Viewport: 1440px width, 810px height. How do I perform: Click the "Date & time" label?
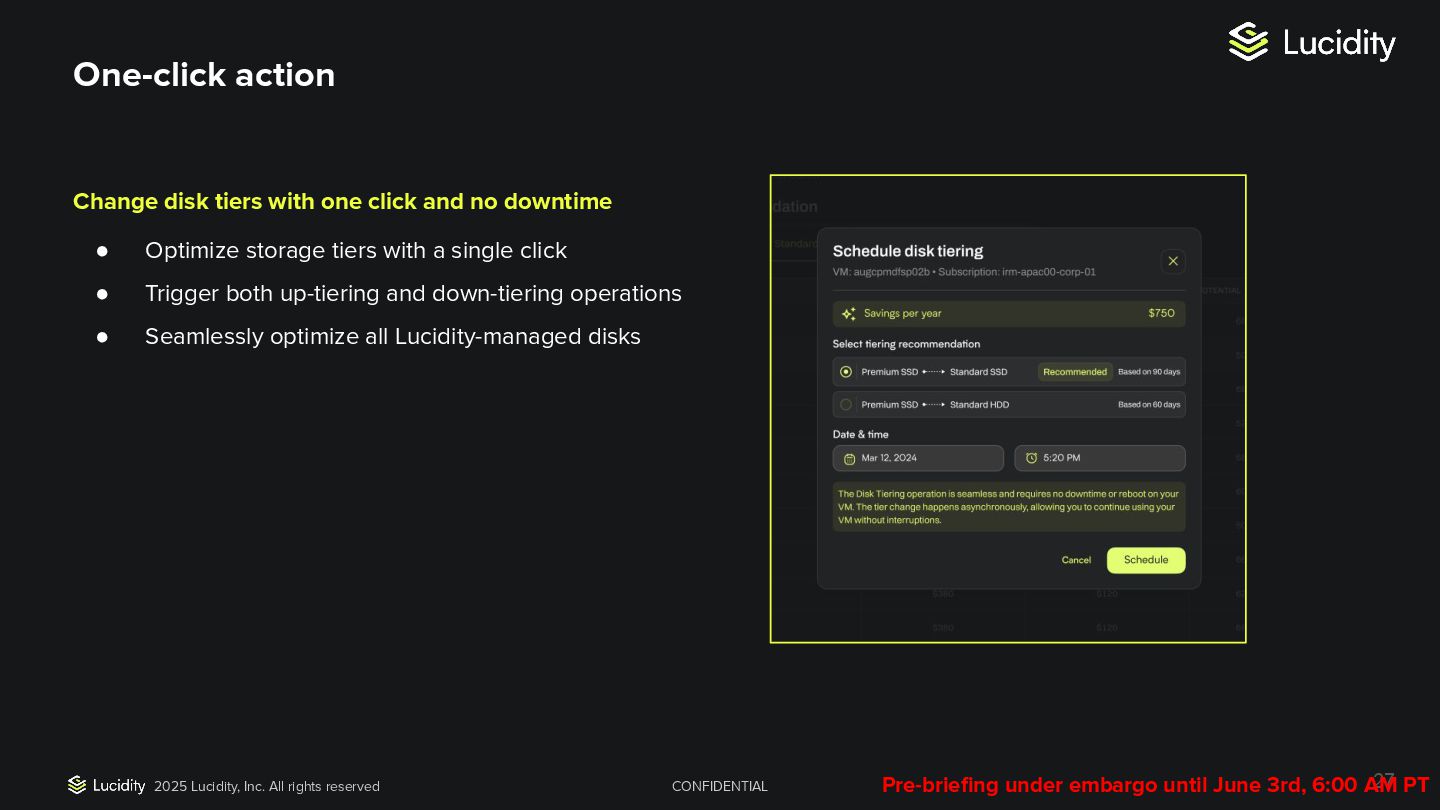861,434
